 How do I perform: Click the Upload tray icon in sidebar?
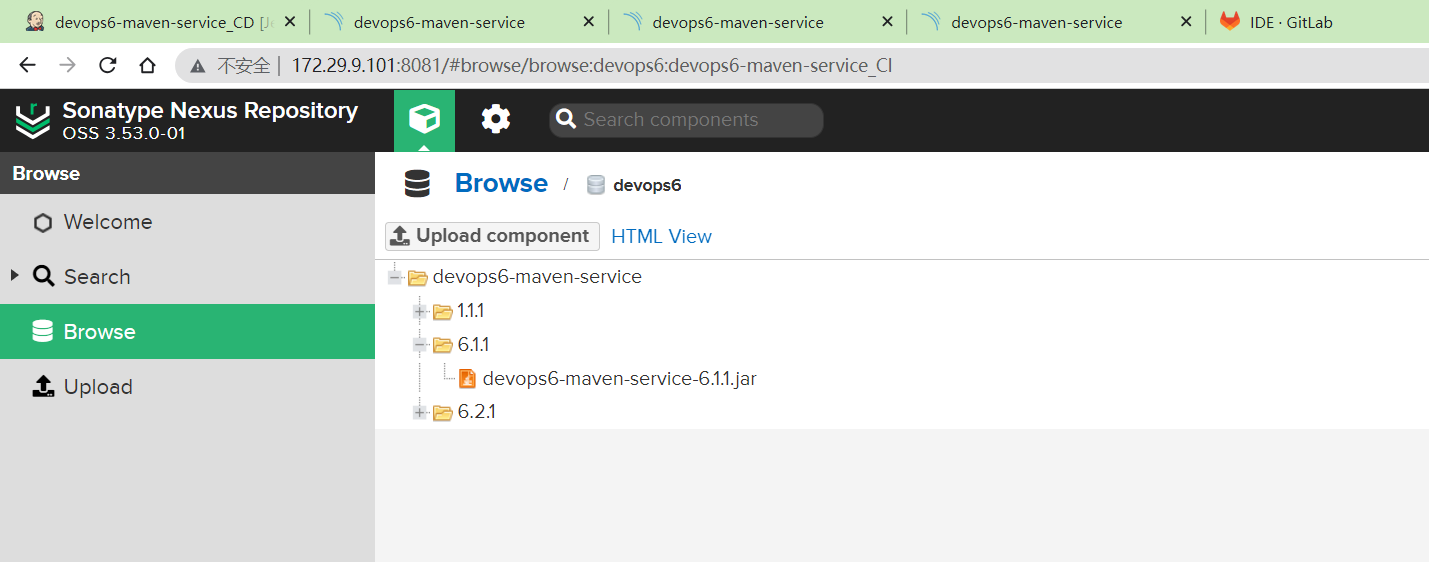tap(43, 387)
